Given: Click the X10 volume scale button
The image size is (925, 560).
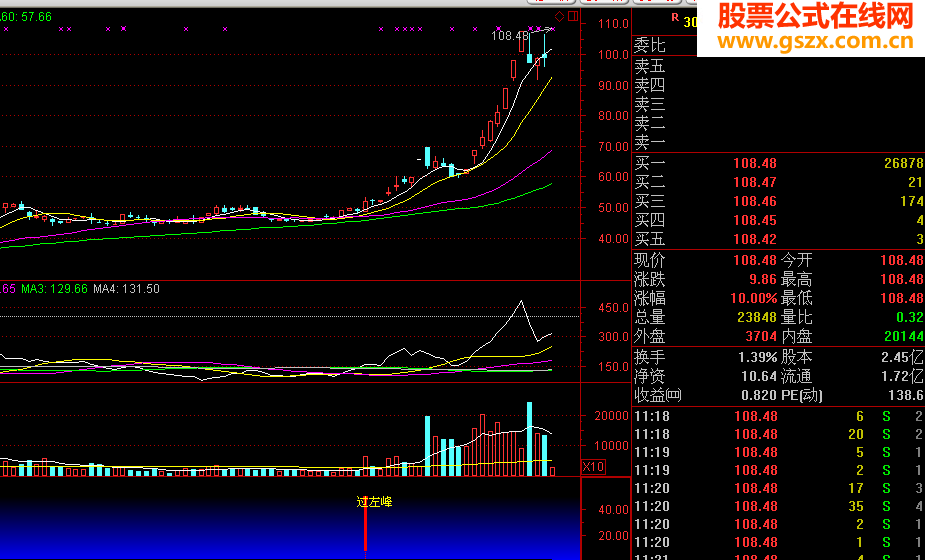Looking at the screenshot, I should [x=593, y=467].
